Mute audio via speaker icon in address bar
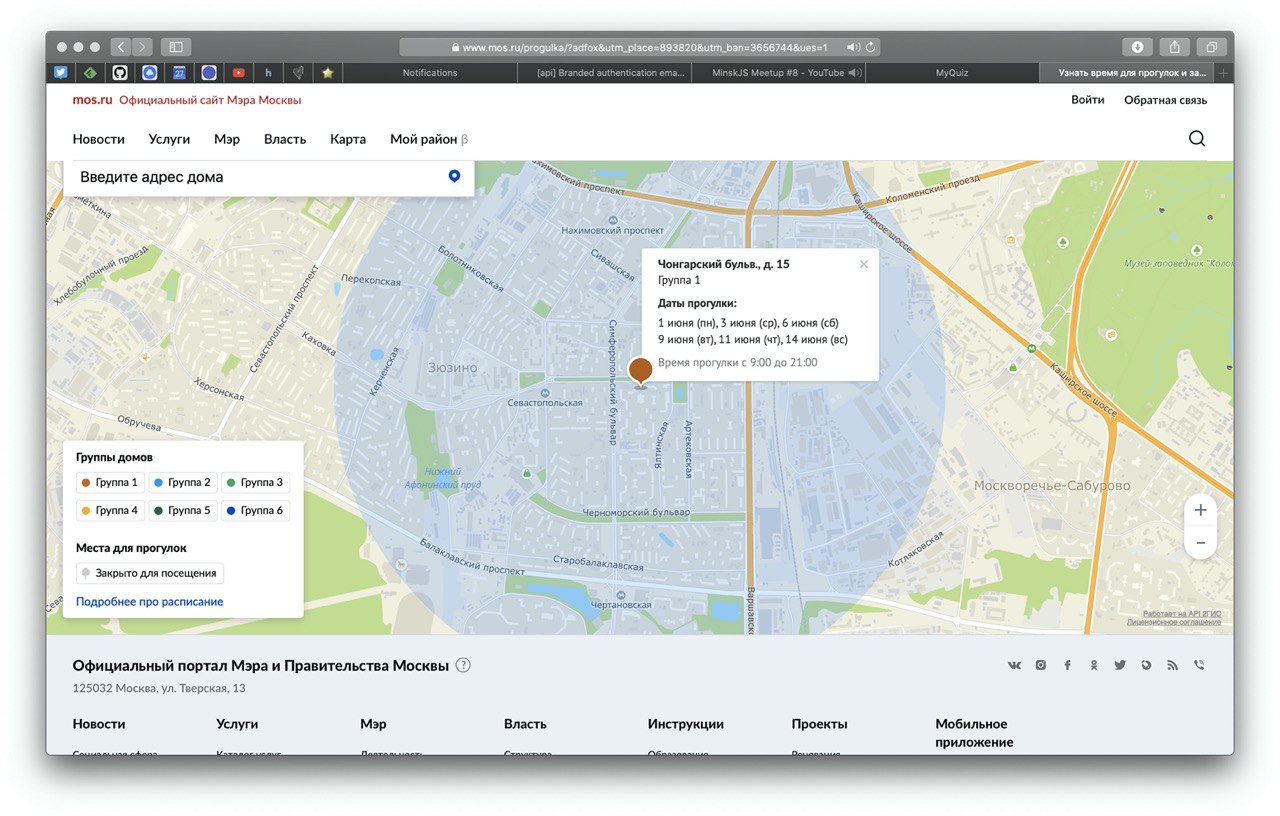Viewport: 1280px width, 816px height. [853, 47]
